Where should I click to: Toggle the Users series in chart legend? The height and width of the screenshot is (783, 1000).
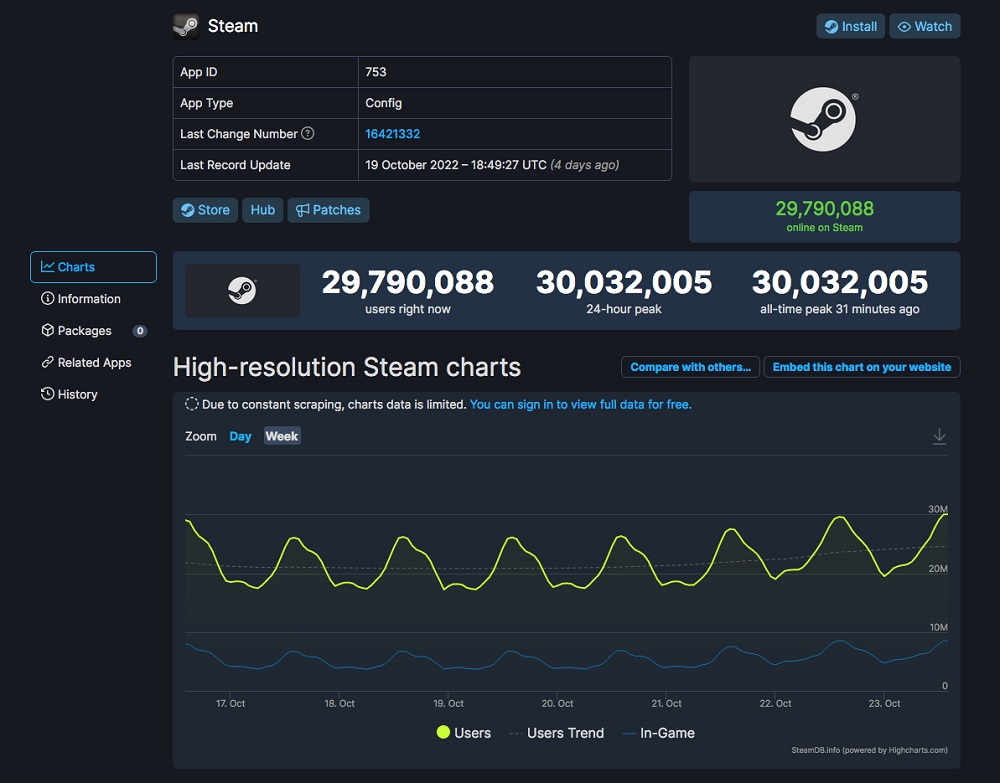pyautogui.click(x=464, y=733)
